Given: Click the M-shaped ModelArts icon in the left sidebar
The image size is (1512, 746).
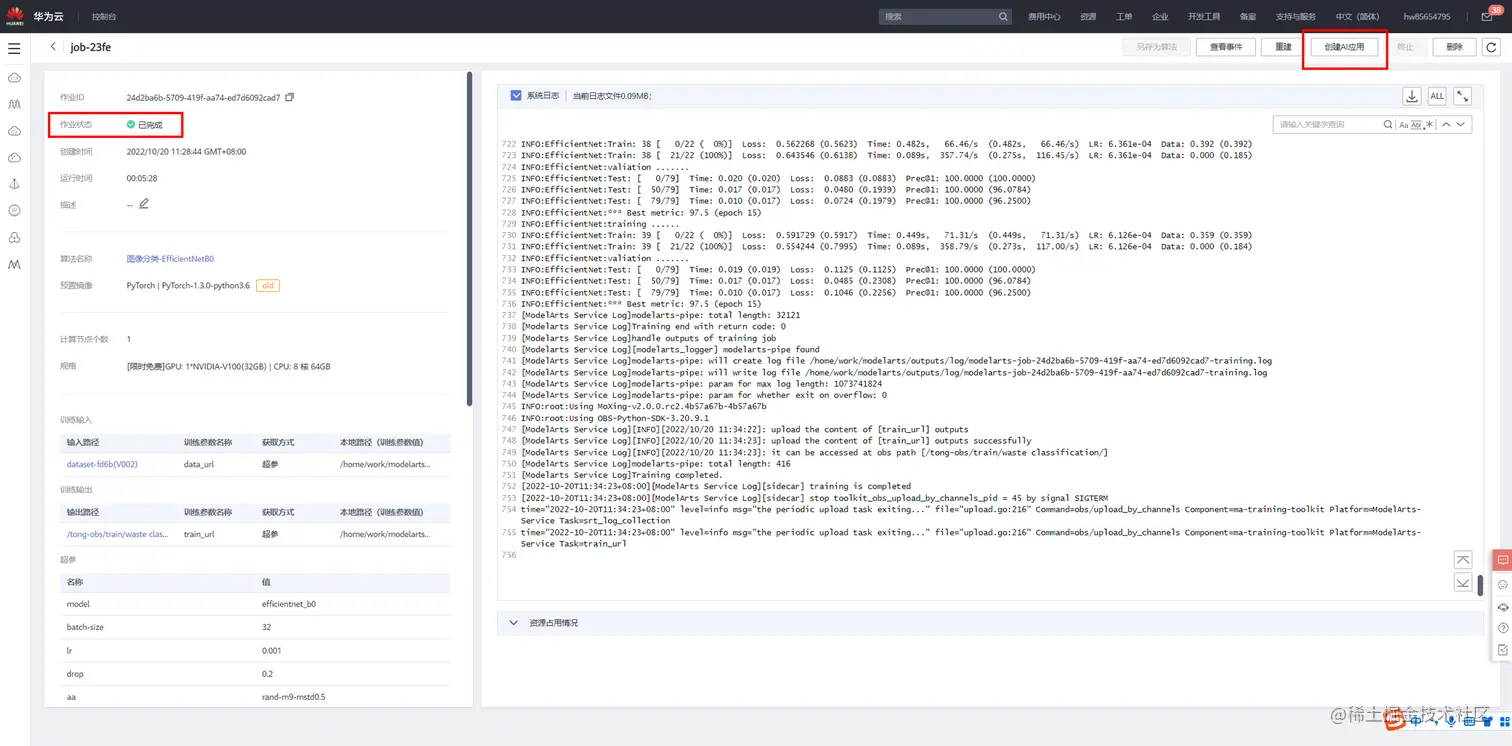Looking at the screenshot, I should pos(14,264).
